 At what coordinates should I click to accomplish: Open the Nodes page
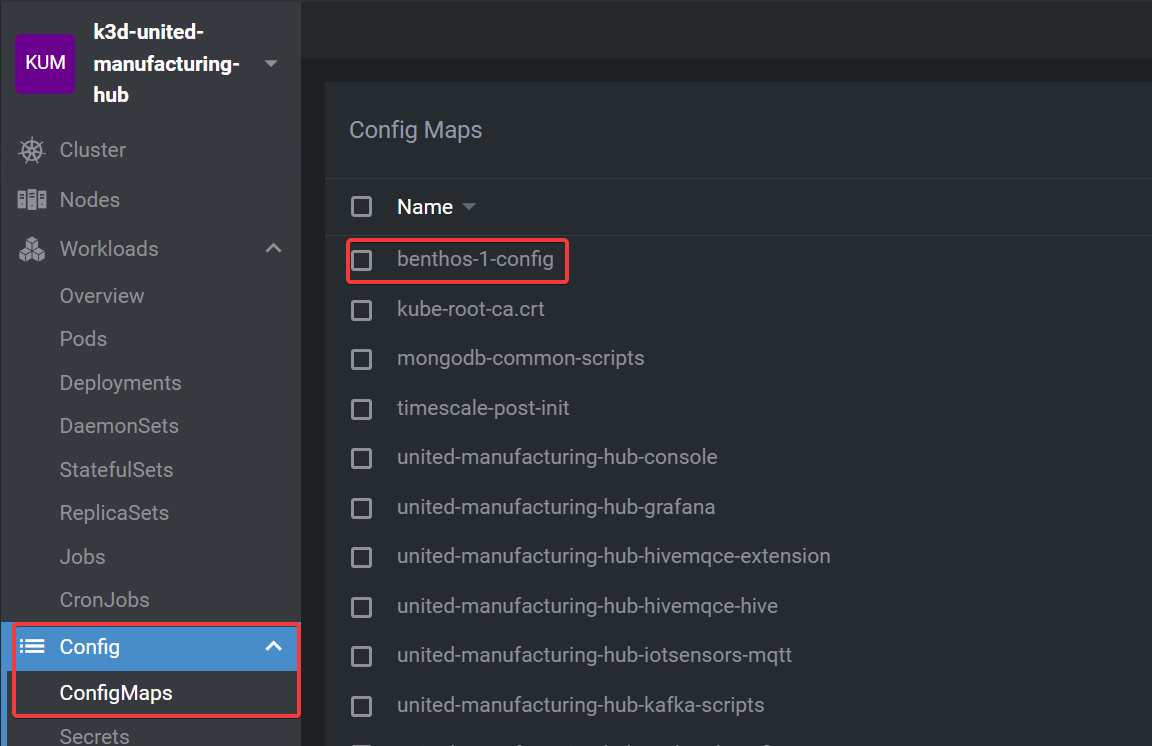click(90, 200)
